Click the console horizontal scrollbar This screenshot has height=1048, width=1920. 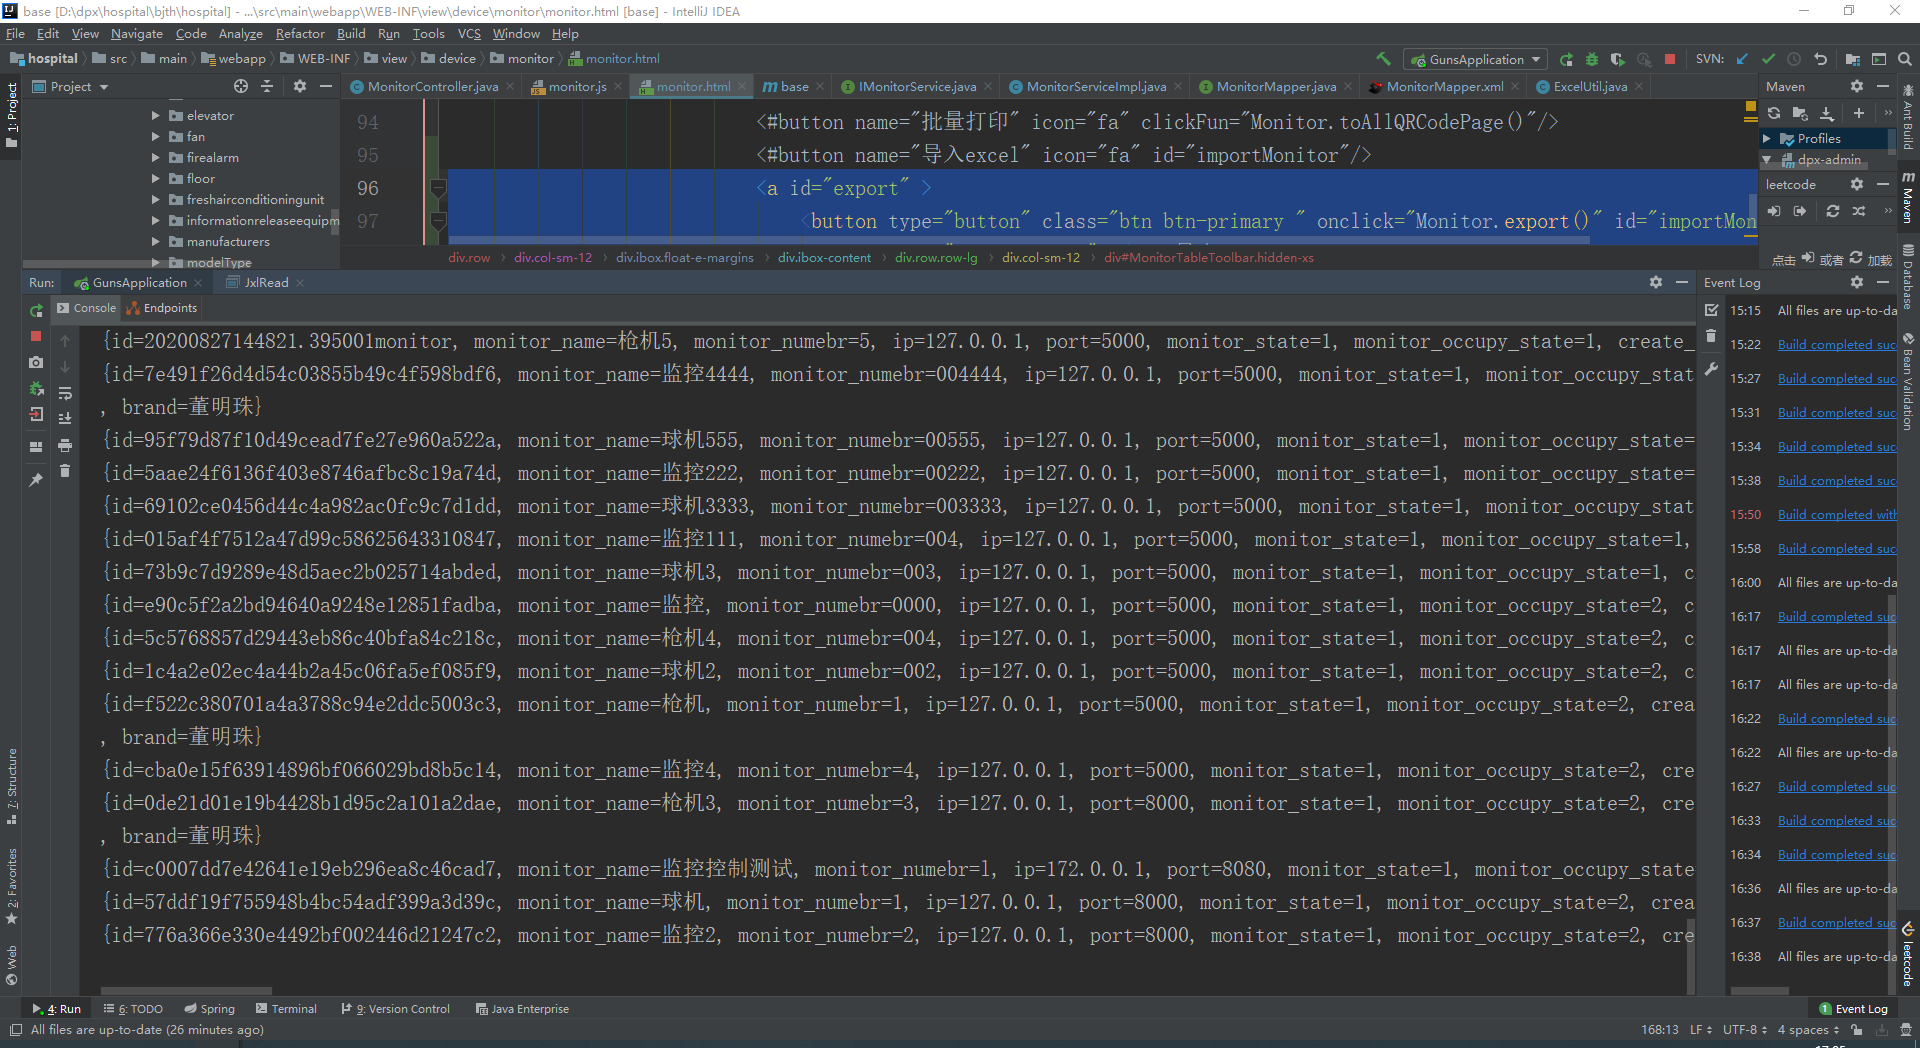pos(186,991)
